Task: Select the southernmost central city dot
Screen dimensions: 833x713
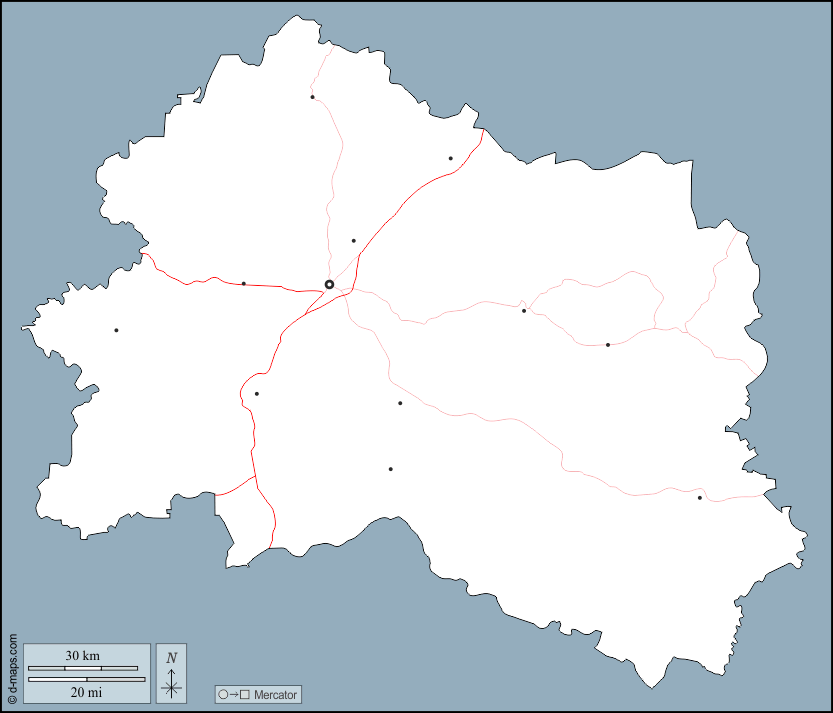Action: click(x=390, y=469)
